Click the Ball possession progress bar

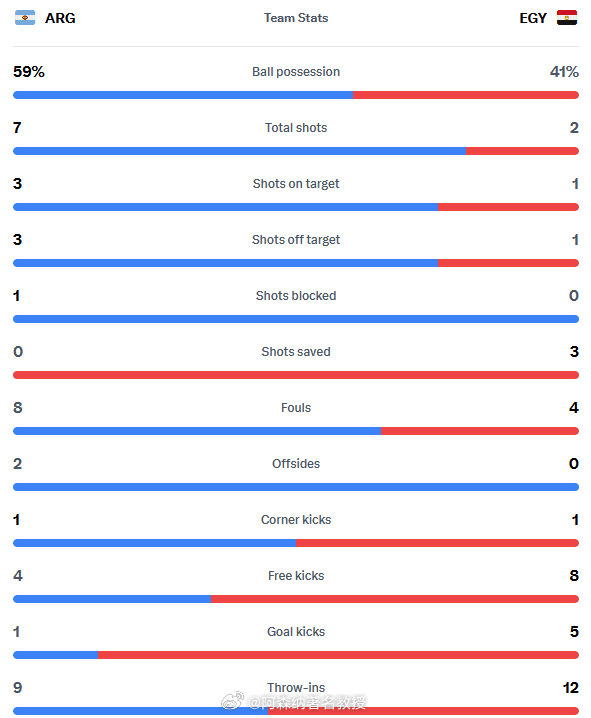click(x=296, y=95)
